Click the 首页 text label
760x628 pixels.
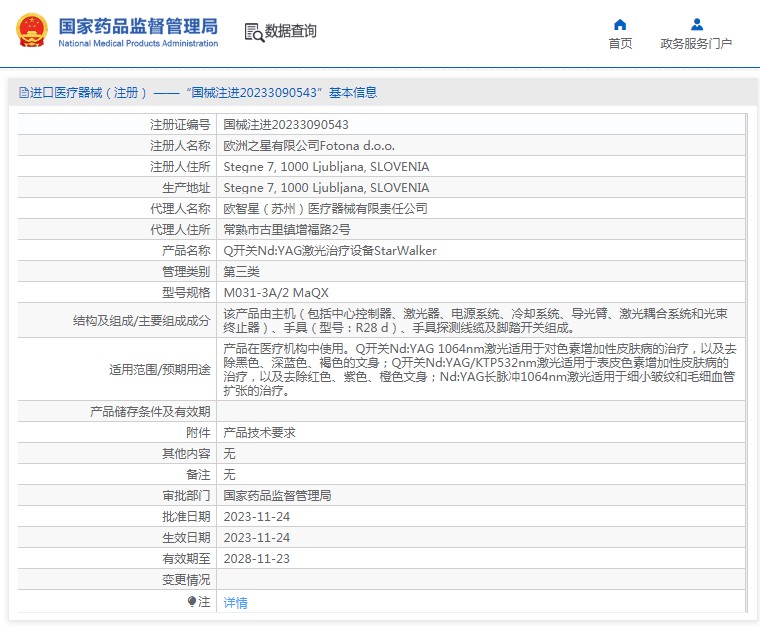click(620, 44)
